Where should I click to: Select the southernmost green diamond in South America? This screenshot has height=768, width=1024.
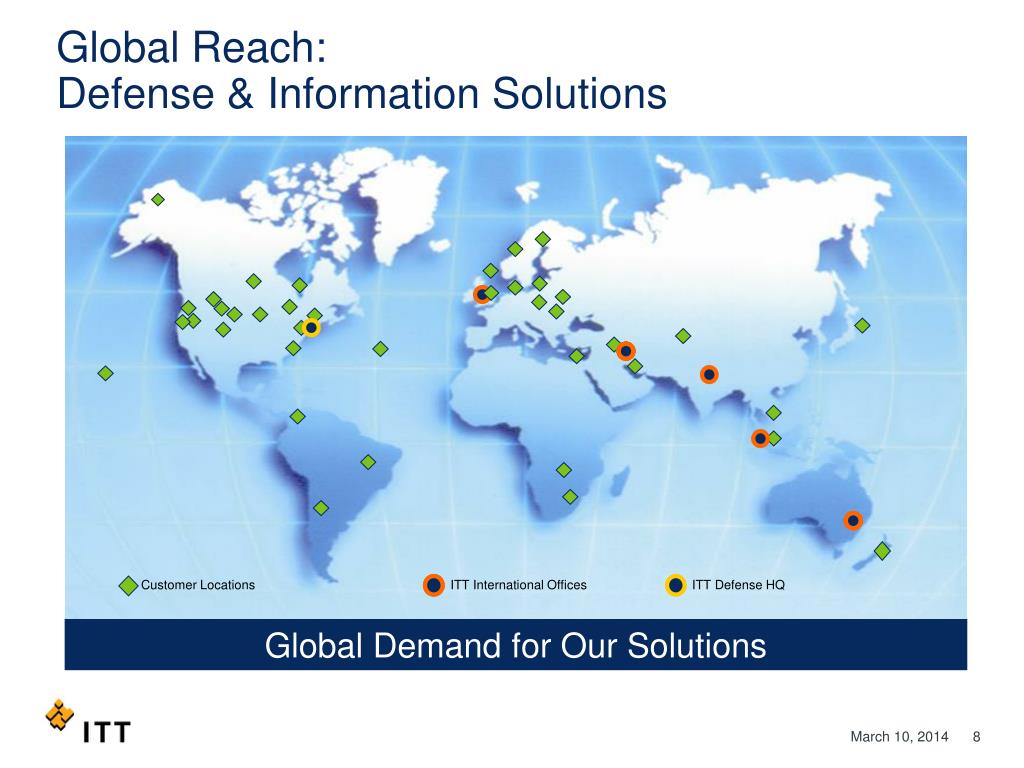[321, 507]
